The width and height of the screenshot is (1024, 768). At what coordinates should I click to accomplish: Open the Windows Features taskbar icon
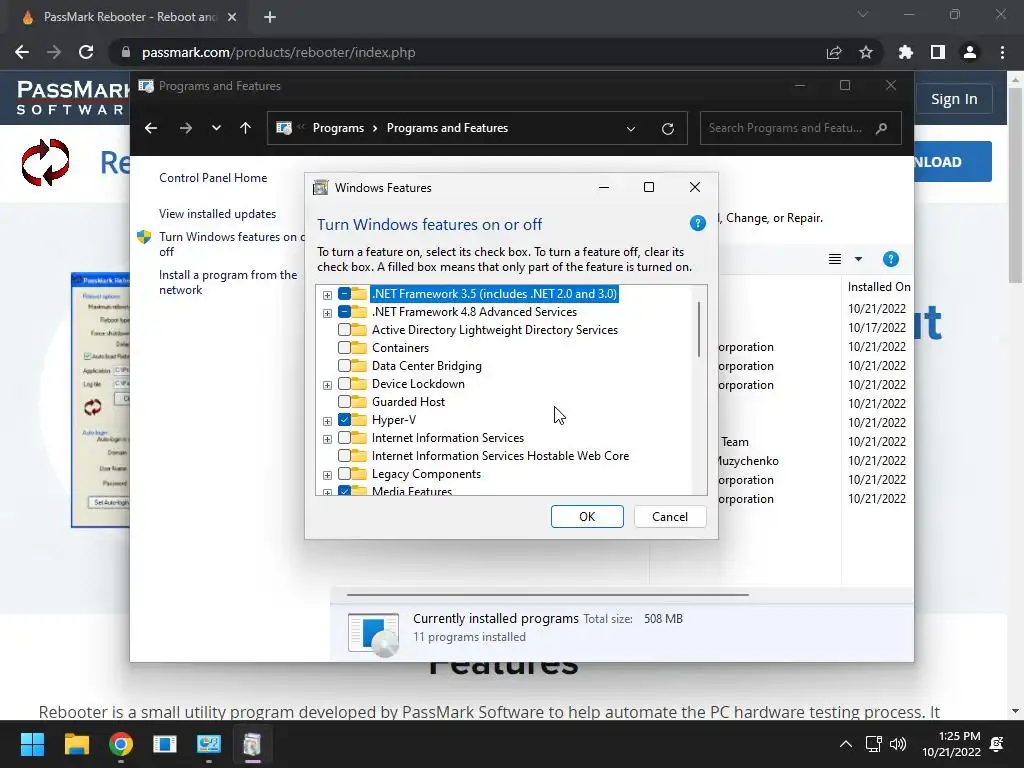253,744
